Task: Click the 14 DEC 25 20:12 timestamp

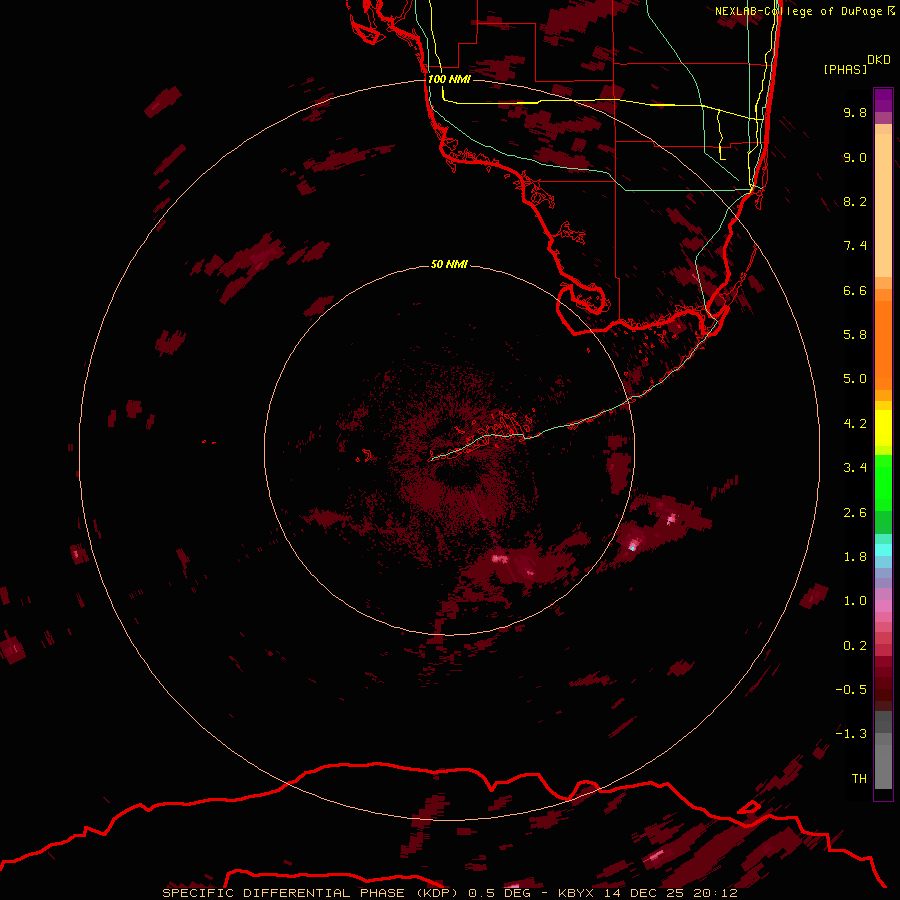Action: 670,893
